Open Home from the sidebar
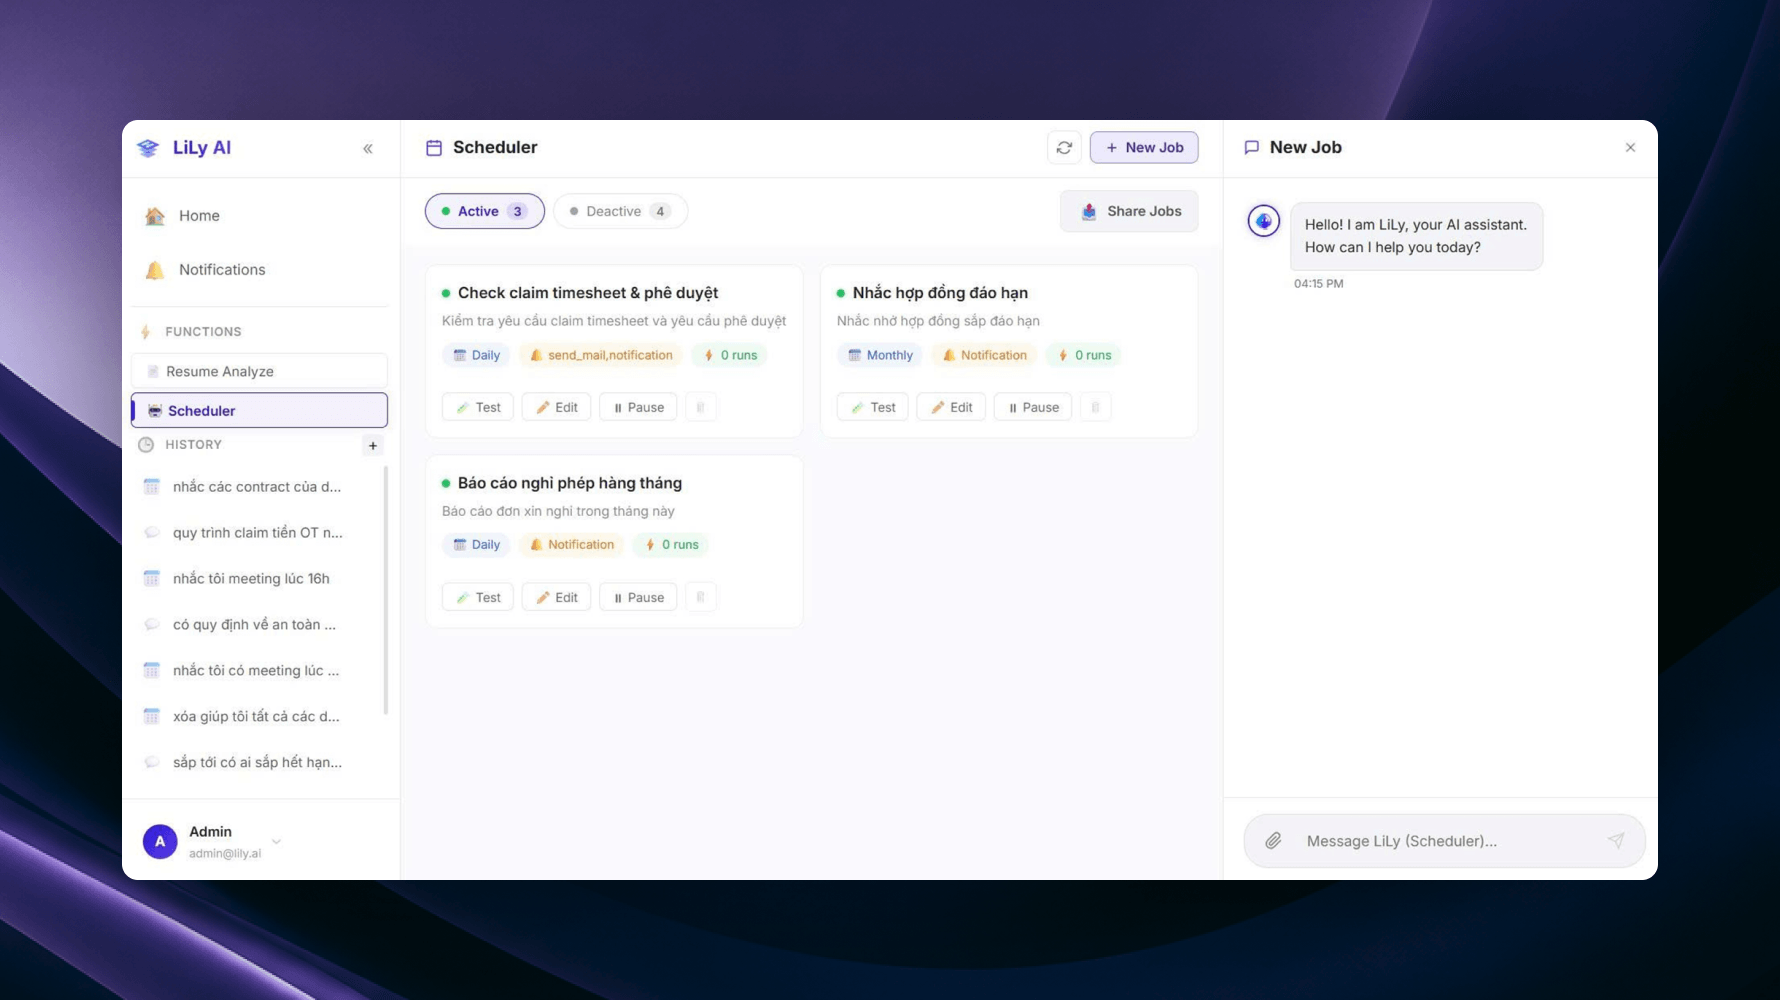 pos(260,216)
